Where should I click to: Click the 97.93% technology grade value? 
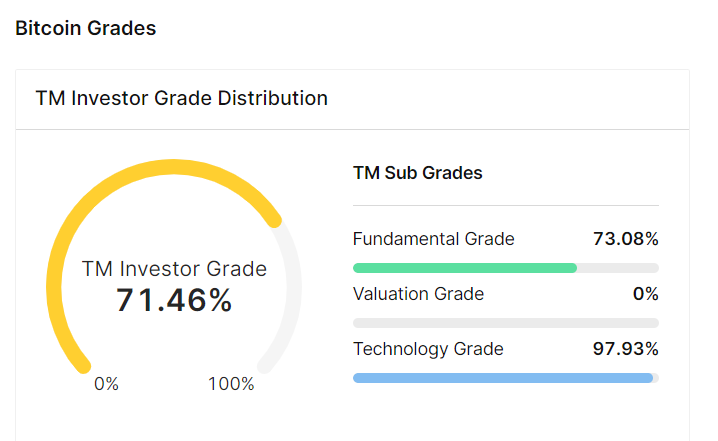tap(625, 349)
